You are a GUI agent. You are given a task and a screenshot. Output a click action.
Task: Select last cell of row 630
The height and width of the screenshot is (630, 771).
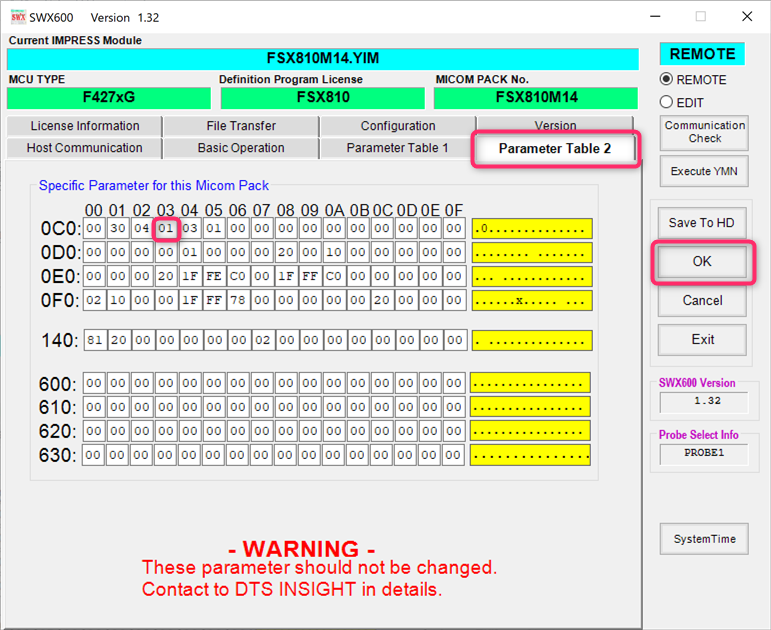coord(453,455)
